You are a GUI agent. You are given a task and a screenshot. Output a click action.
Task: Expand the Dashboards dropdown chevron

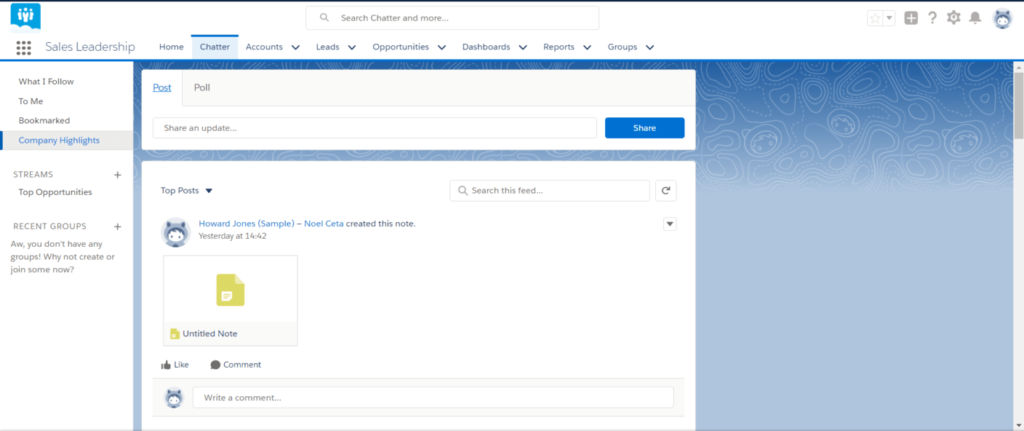(x=523, y=47)
